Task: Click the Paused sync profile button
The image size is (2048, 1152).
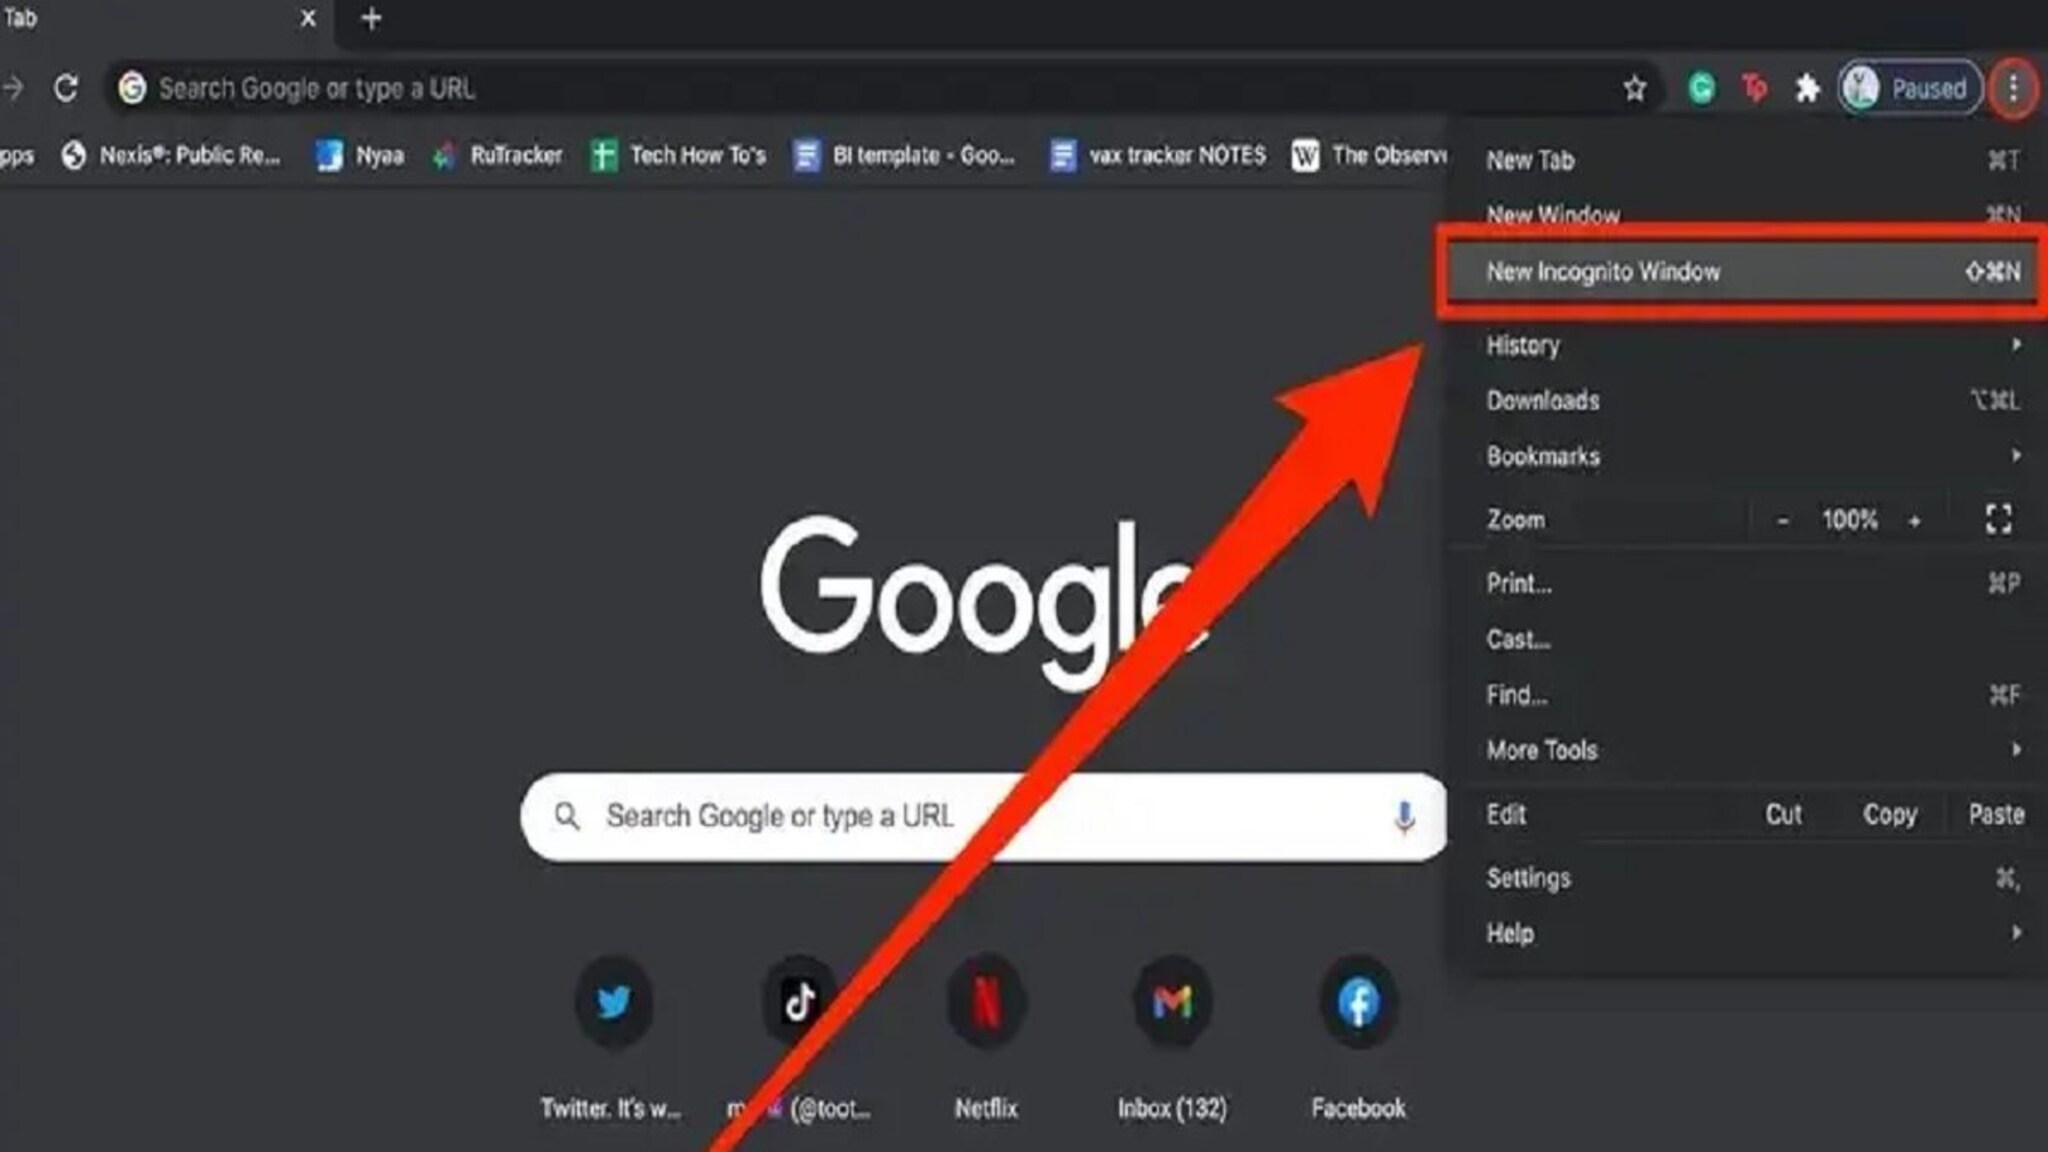Action: coord(1909,88)
